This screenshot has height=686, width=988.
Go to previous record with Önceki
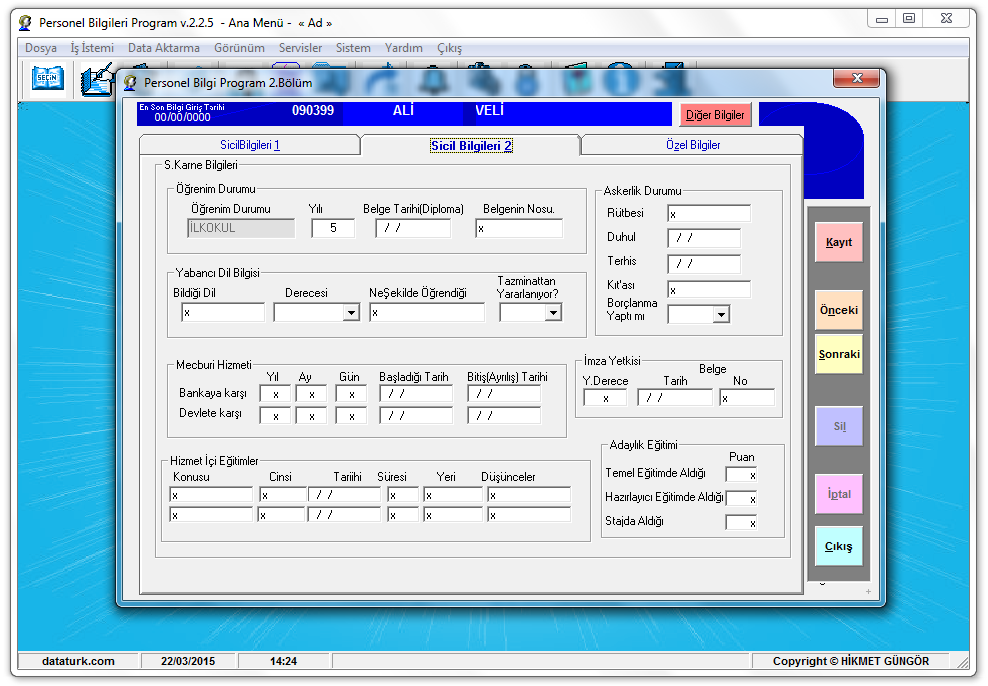(839, 310)
